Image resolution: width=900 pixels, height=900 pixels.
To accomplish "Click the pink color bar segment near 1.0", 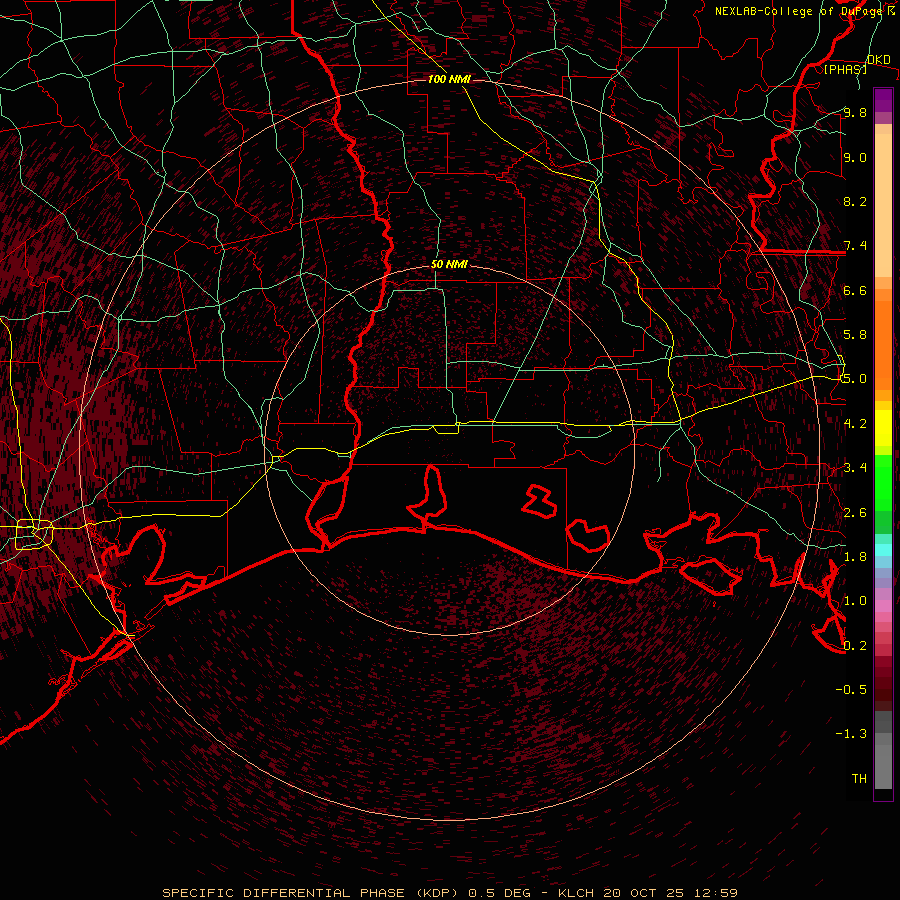I will pyautogui.click(x=883, y=605).
